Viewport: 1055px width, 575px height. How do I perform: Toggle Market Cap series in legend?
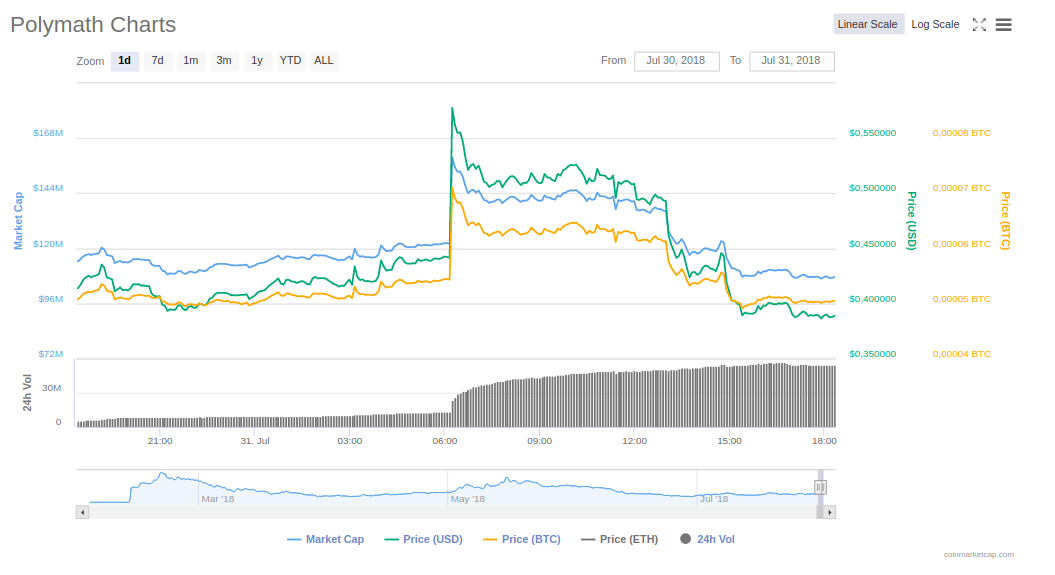326,539
